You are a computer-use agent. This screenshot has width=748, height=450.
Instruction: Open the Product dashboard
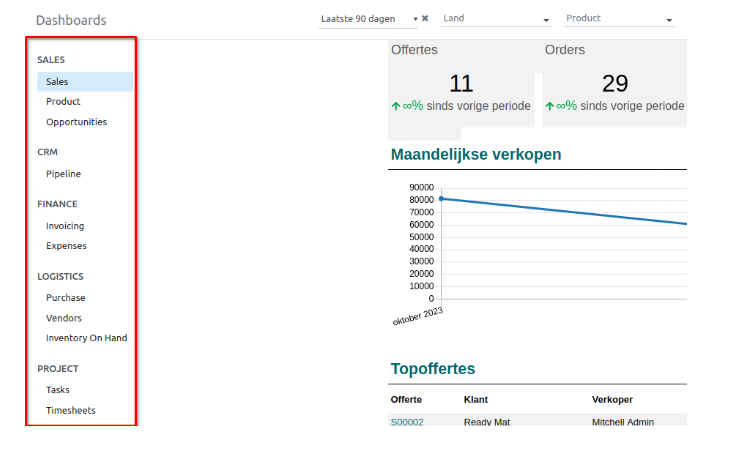(63, 102)
